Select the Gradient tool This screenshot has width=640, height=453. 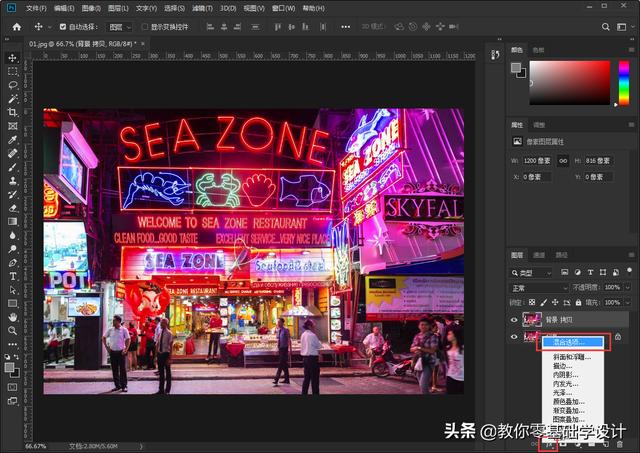12,222
